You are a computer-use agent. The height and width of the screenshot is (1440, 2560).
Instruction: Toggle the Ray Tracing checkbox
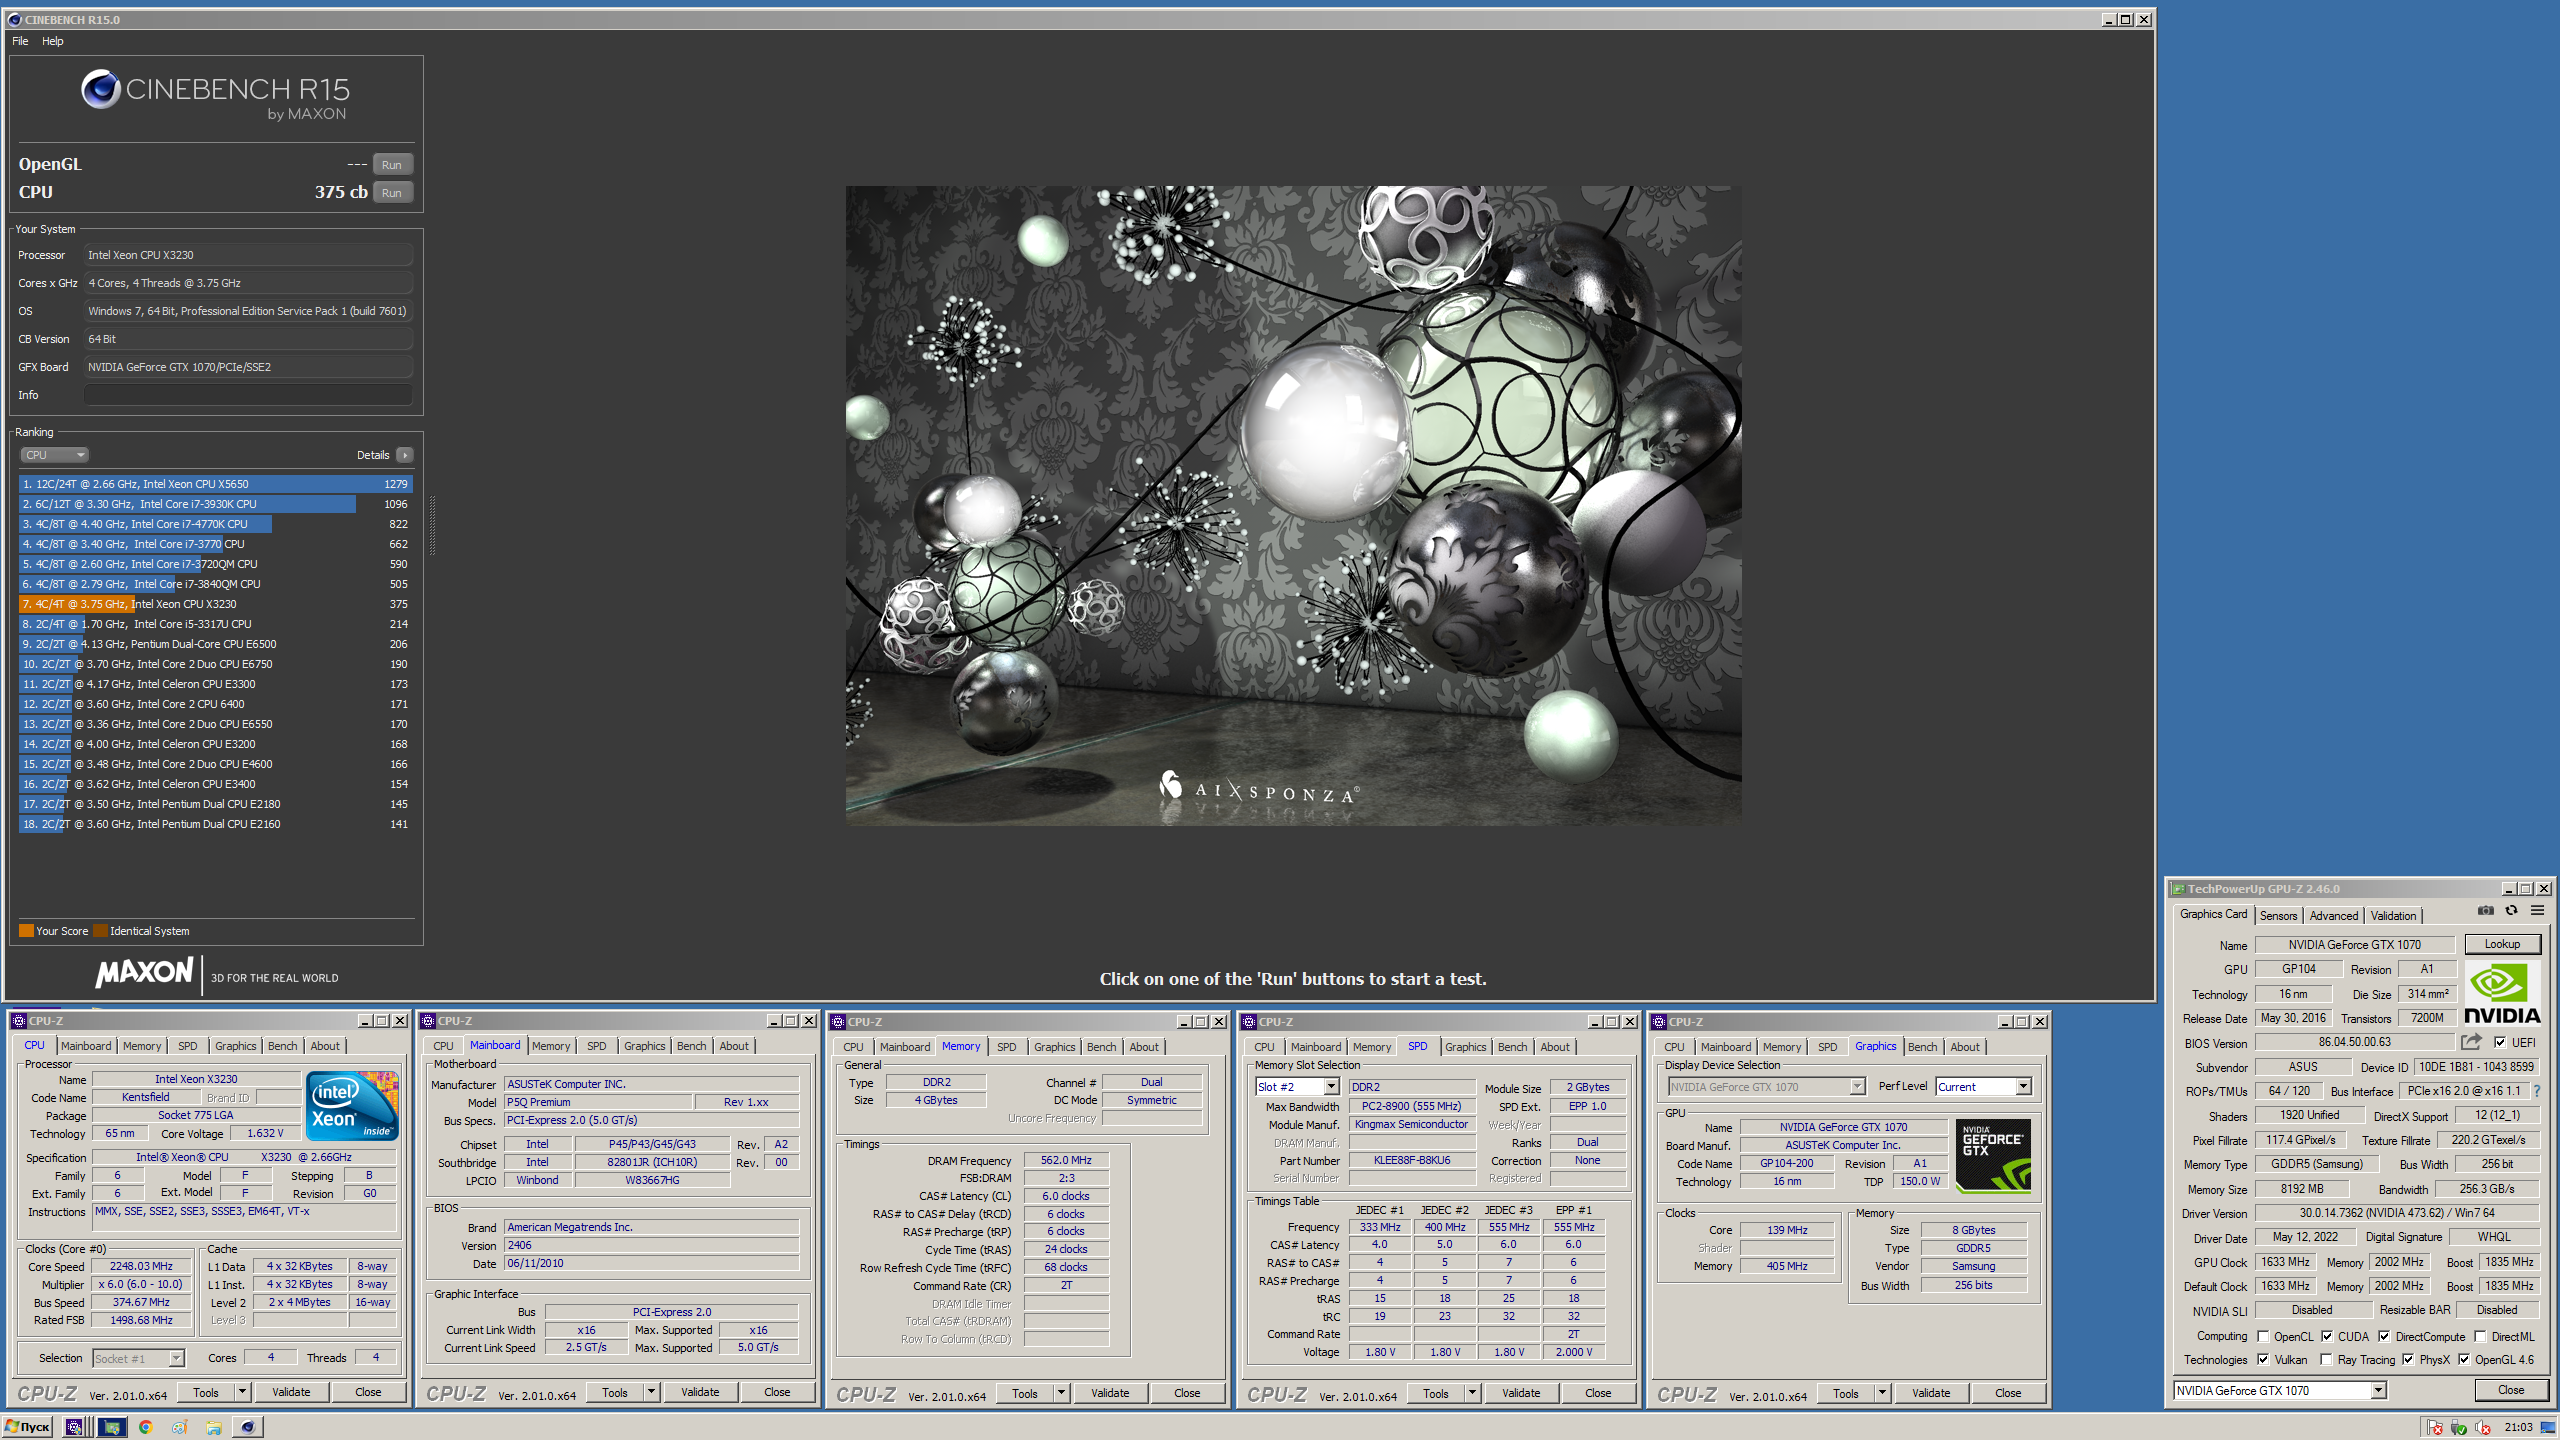[x=2326, y=1359]
